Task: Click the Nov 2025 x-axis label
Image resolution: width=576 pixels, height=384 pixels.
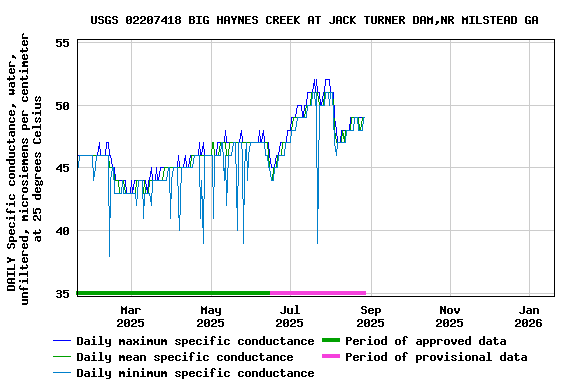Action: tap(449, 316)
